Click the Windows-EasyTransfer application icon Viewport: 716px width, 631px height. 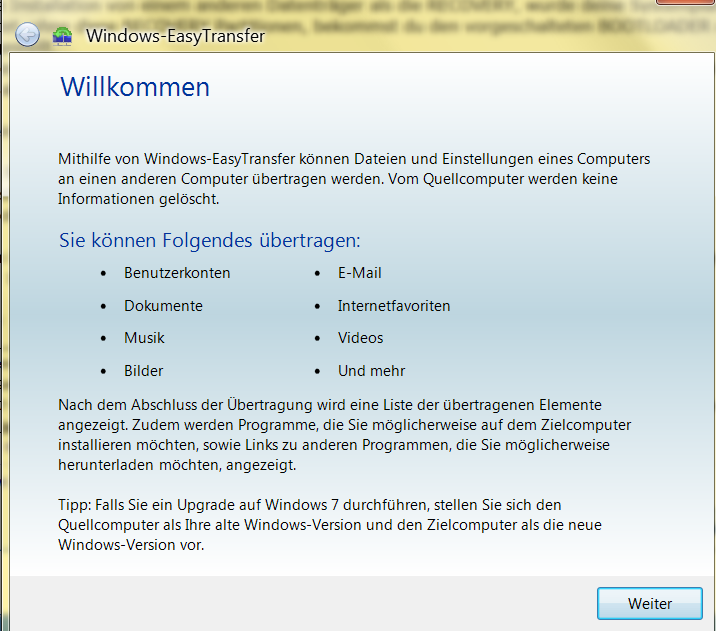pyautogui.click(x=63, y=36)
